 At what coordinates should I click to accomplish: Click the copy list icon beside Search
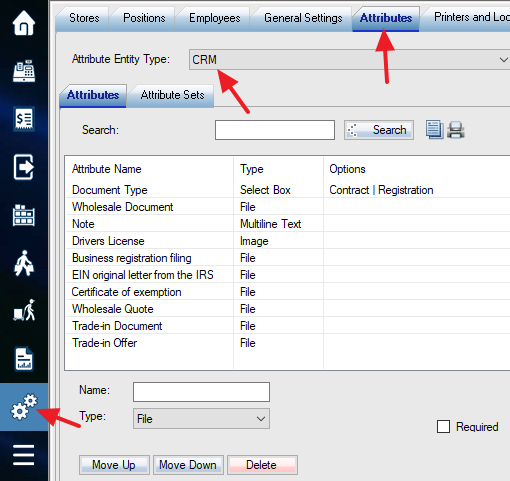pos(434,130)
